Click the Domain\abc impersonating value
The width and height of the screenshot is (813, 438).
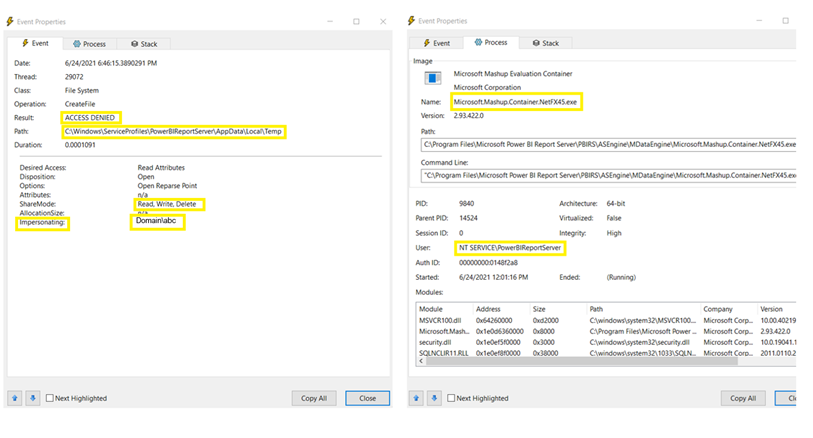point(156,220)
